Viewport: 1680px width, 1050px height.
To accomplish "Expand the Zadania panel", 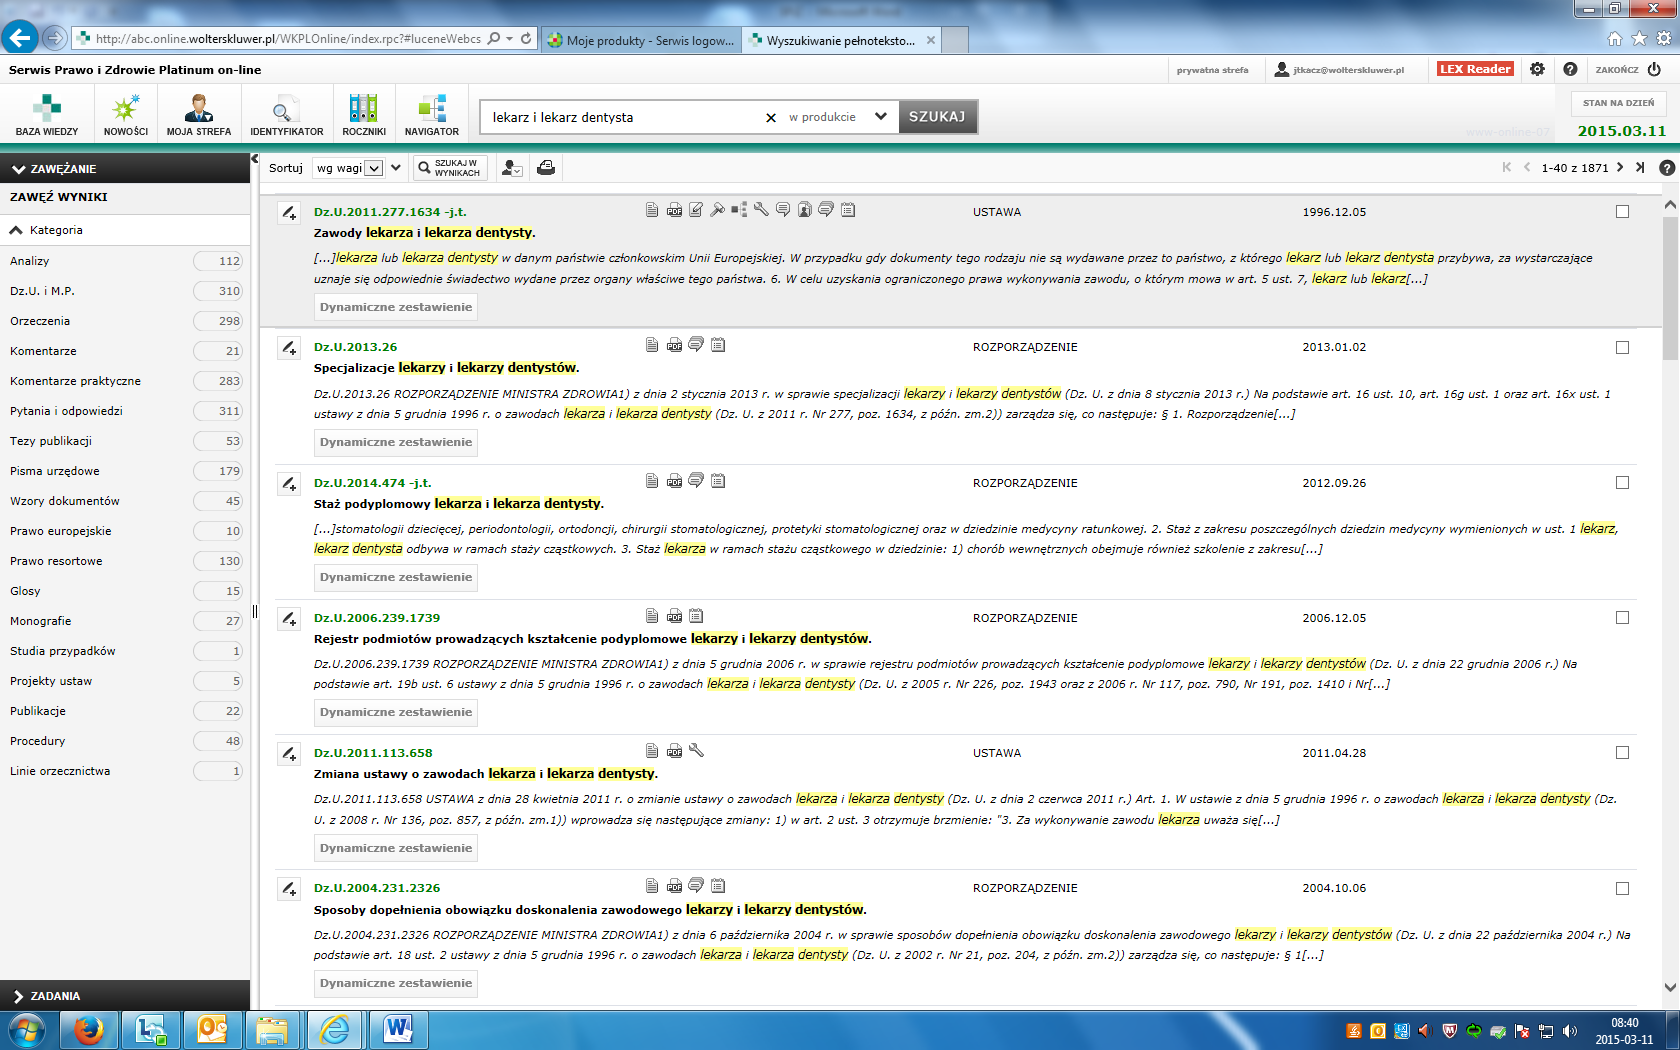I will [x=125, y=996].
